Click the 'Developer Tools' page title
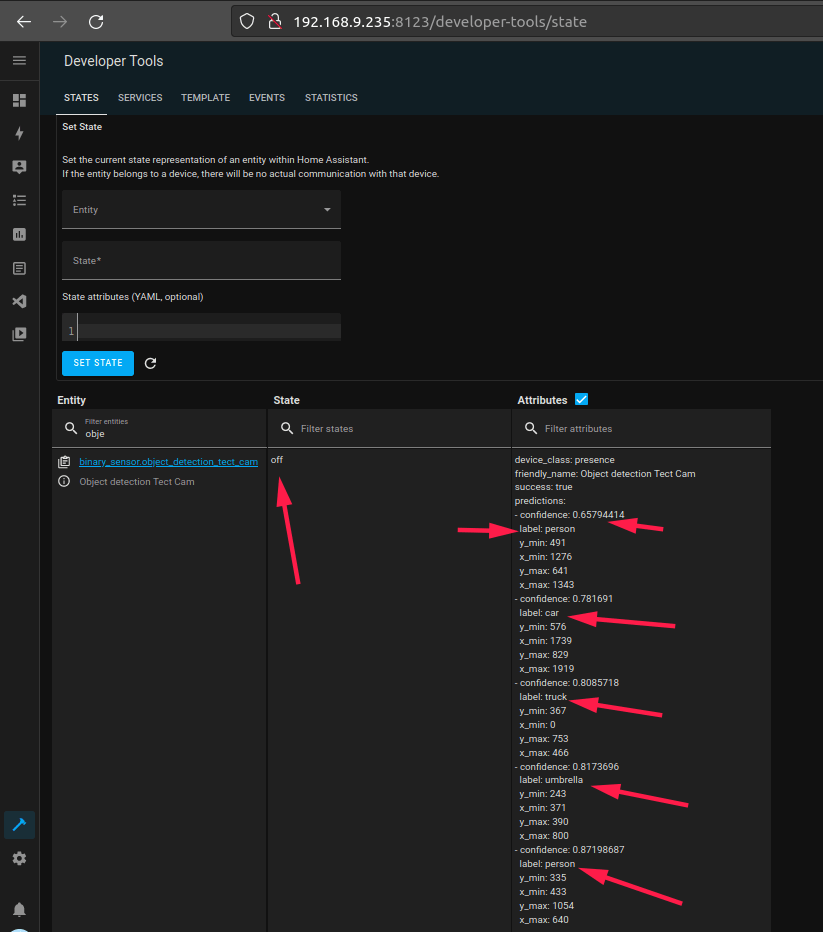This screenshot has width=823, height=932. [x=113, y=61]
